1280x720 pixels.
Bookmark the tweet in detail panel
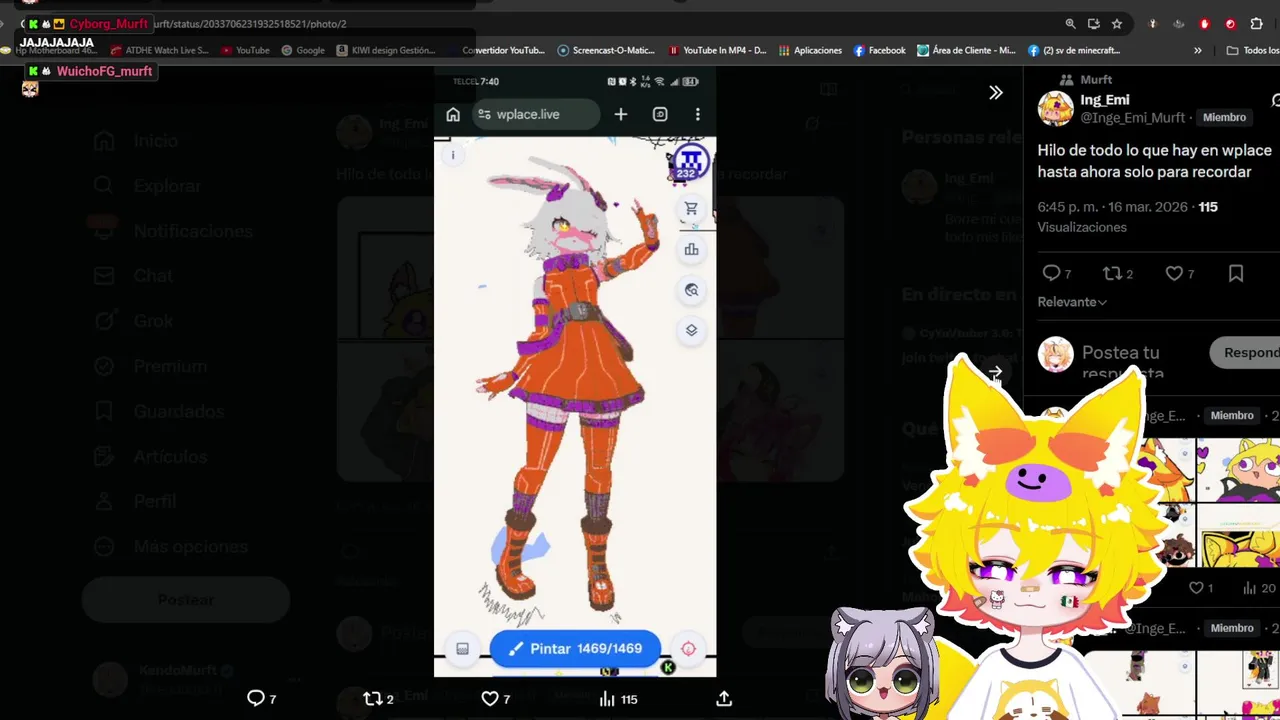1236,273
